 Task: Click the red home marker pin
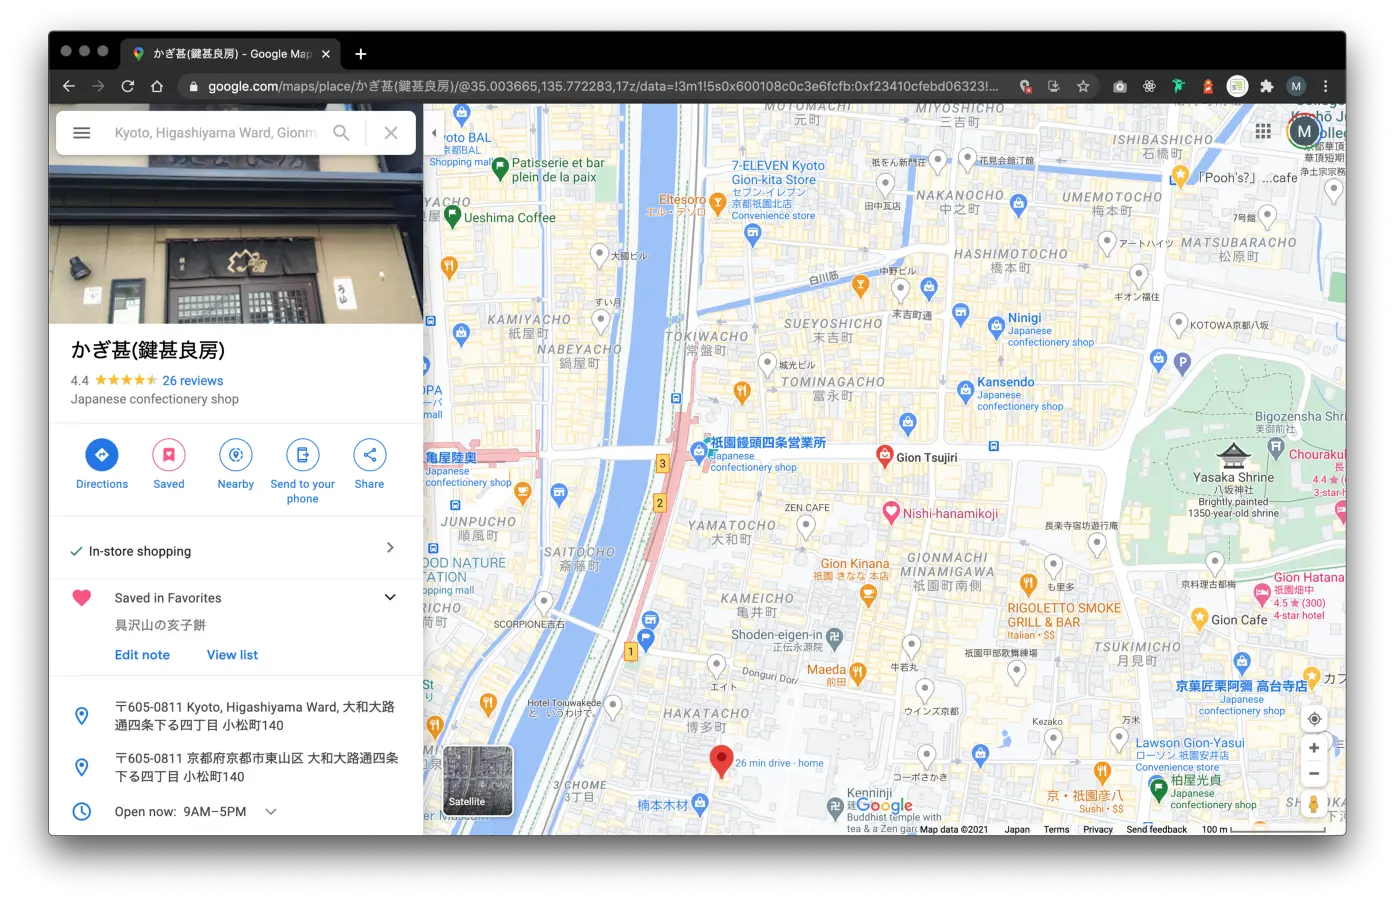tap(721, 761)
